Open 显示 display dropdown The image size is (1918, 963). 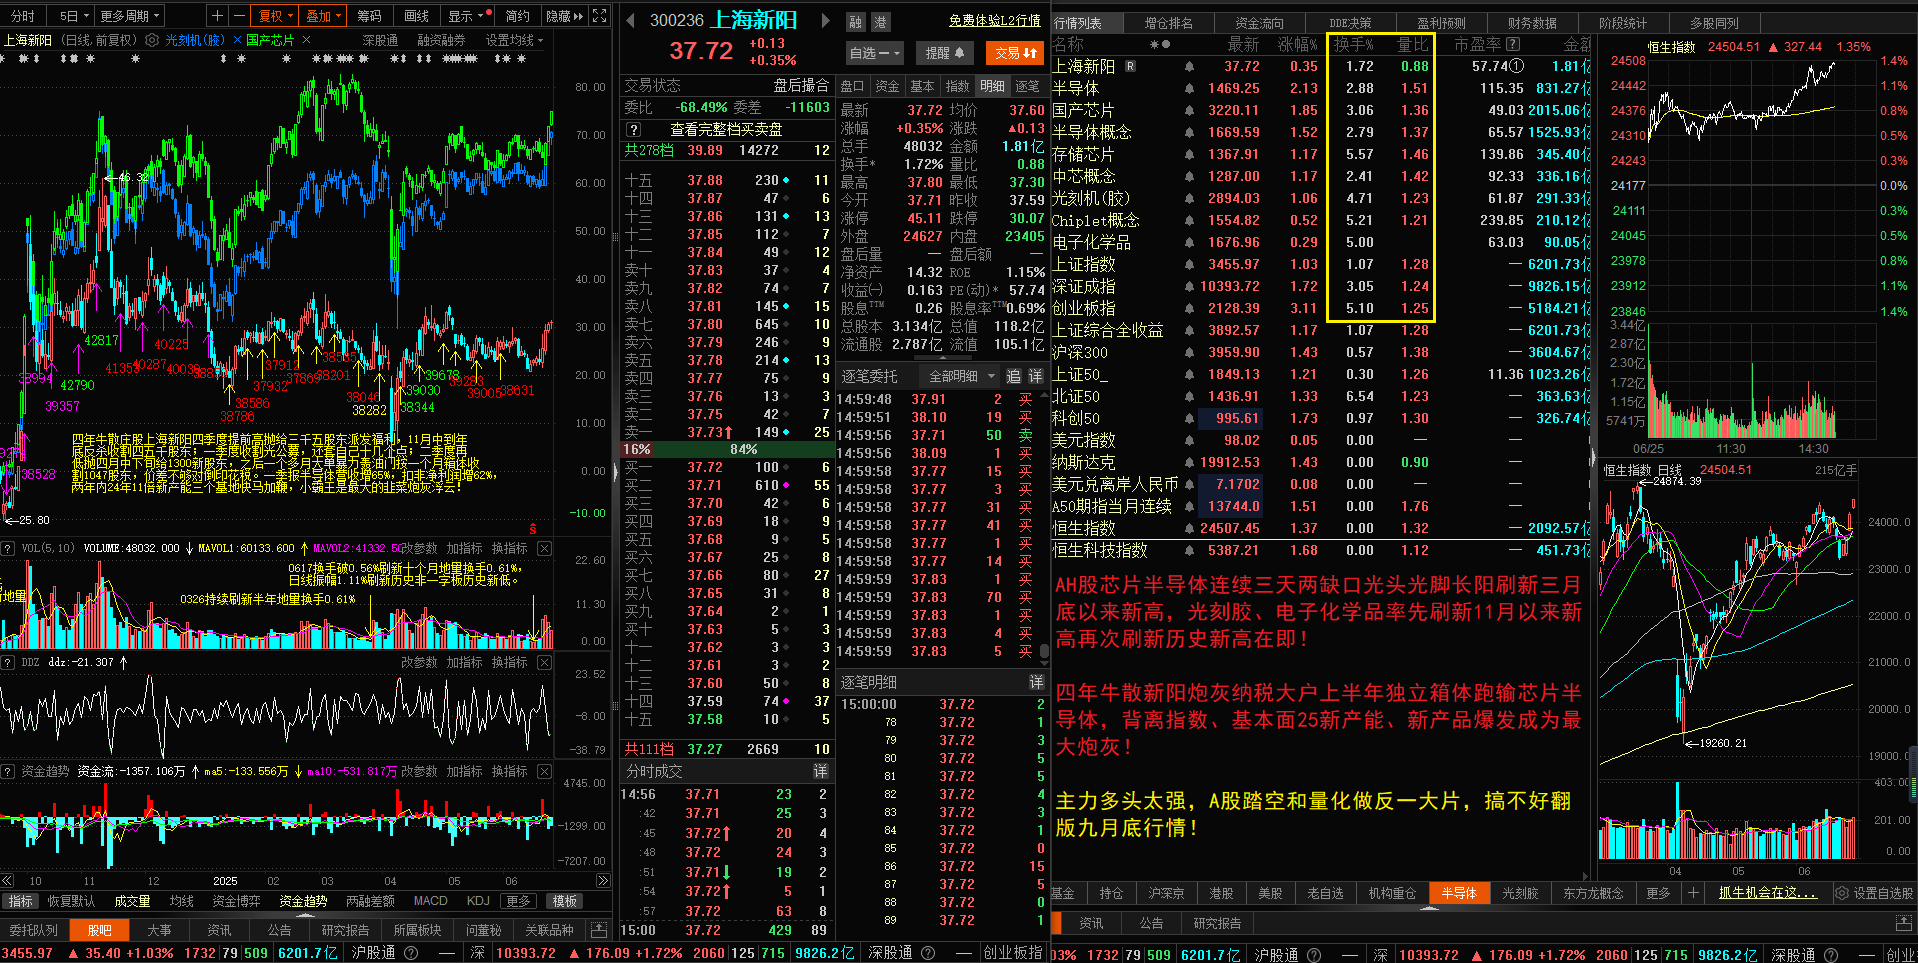pos(467,16)
